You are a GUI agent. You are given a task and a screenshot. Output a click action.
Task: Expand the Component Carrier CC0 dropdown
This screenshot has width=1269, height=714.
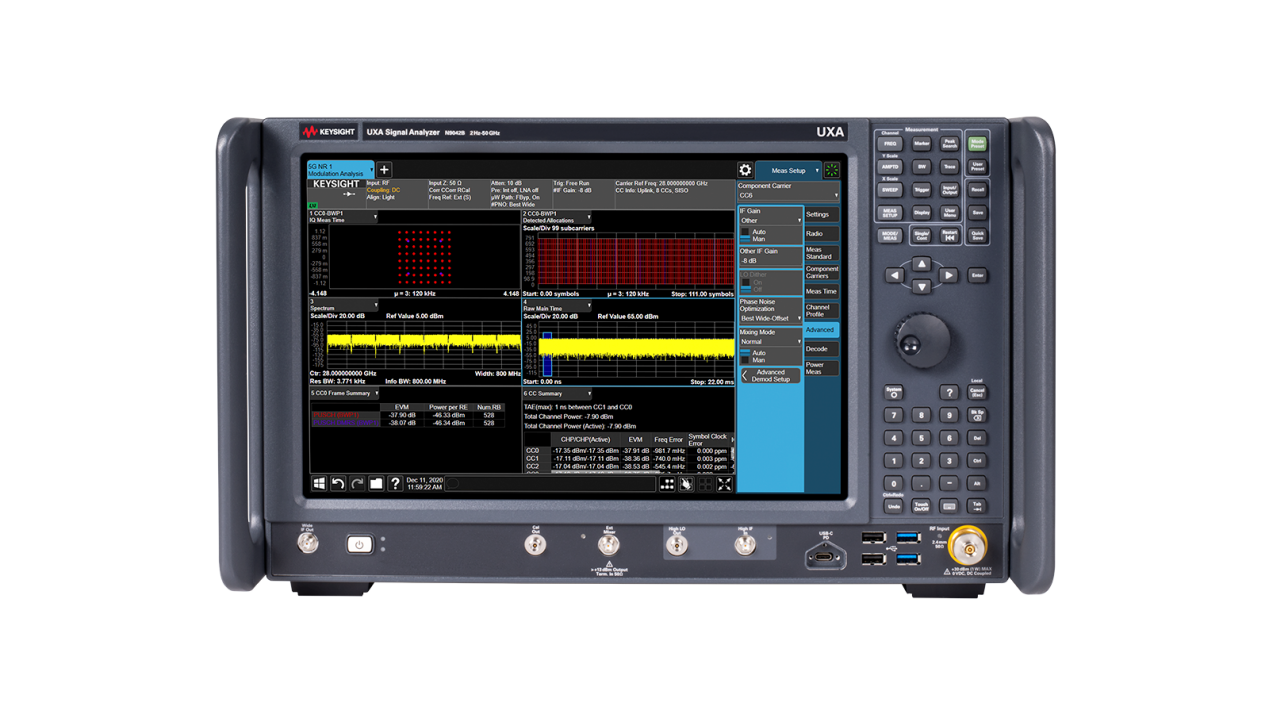click(788, 196)
